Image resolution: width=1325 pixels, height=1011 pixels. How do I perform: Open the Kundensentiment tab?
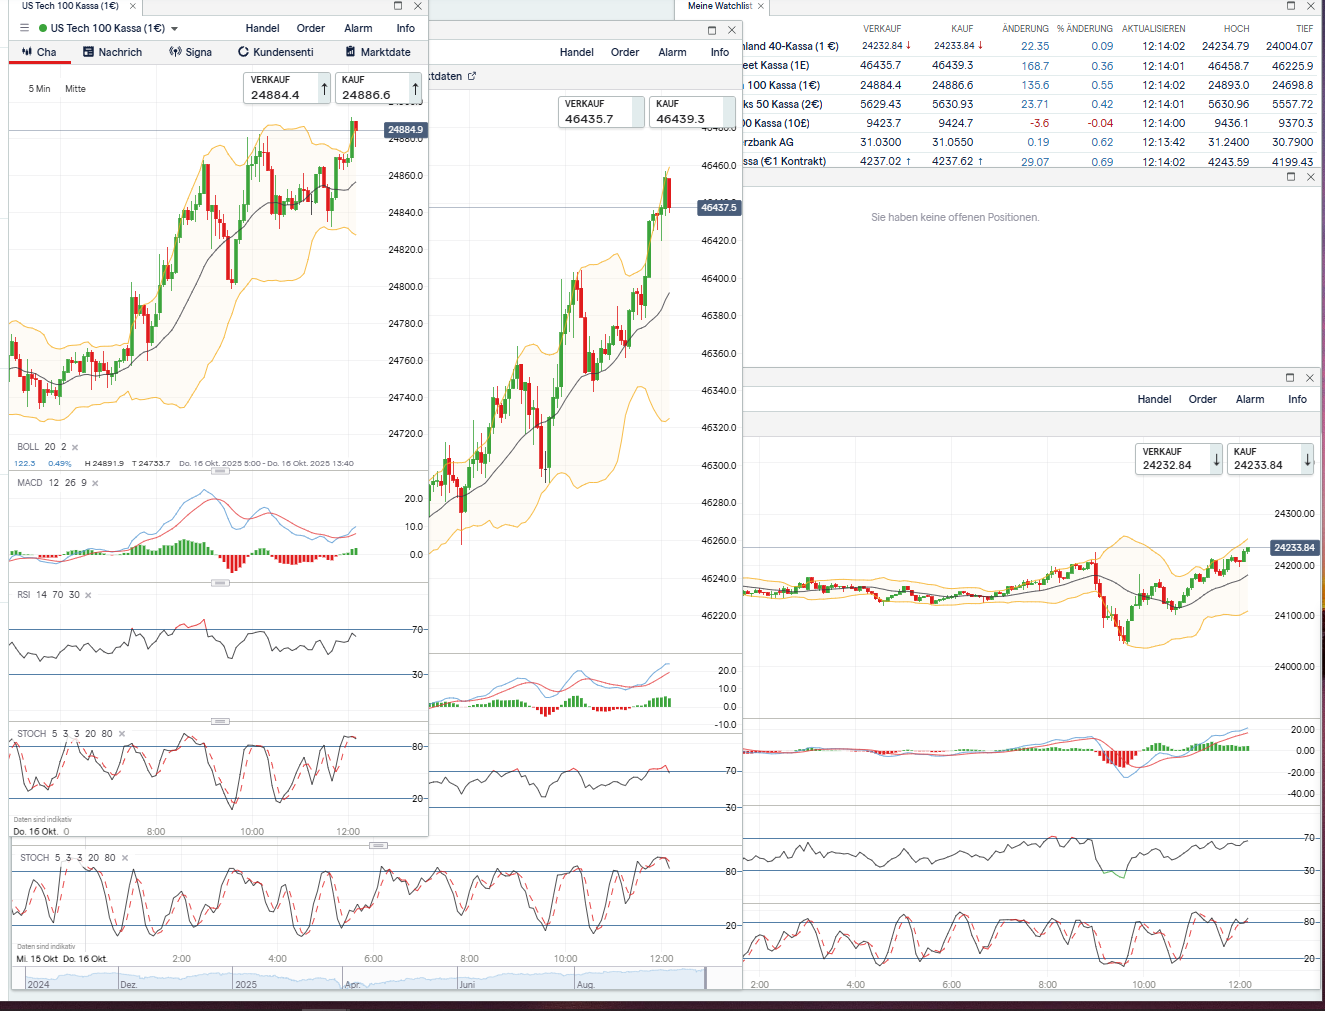pos(275,52)
